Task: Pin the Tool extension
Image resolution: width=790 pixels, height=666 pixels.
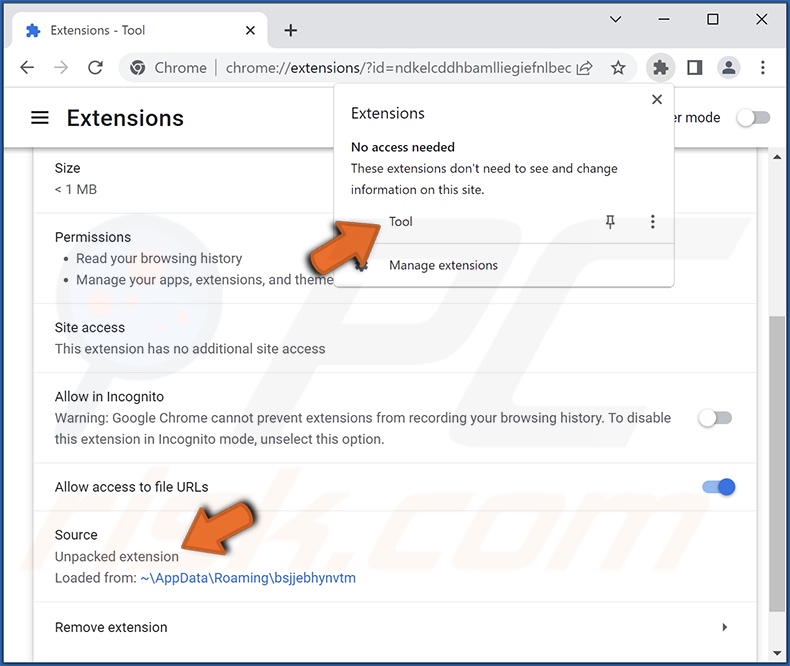Action: click(x=610, y=222)
